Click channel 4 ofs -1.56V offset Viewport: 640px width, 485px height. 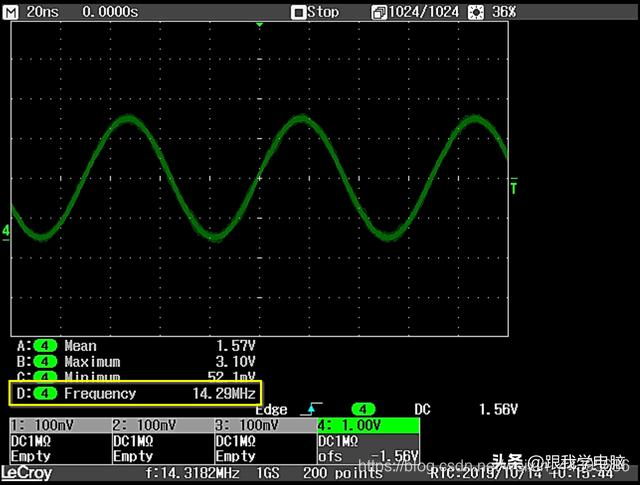(369, 456)
